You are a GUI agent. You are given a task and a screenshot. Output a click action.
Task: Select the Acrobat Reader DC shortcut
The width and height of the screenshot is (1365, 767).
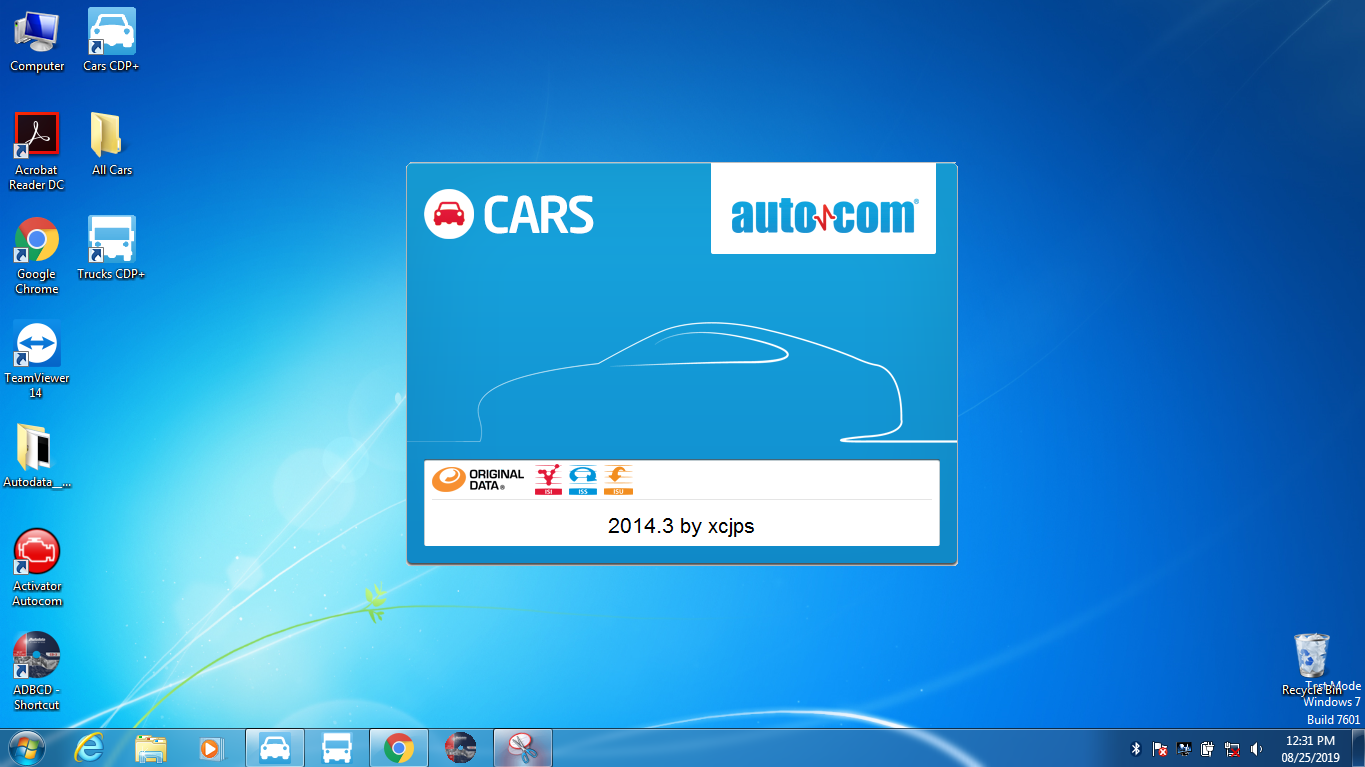(37, 152)
